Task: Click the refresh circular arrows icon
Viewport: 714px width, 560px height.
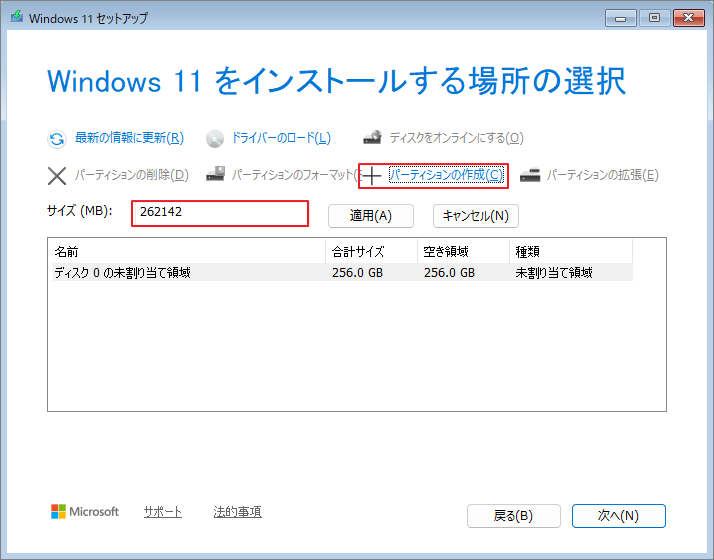Action: click(x=57, y=139)
